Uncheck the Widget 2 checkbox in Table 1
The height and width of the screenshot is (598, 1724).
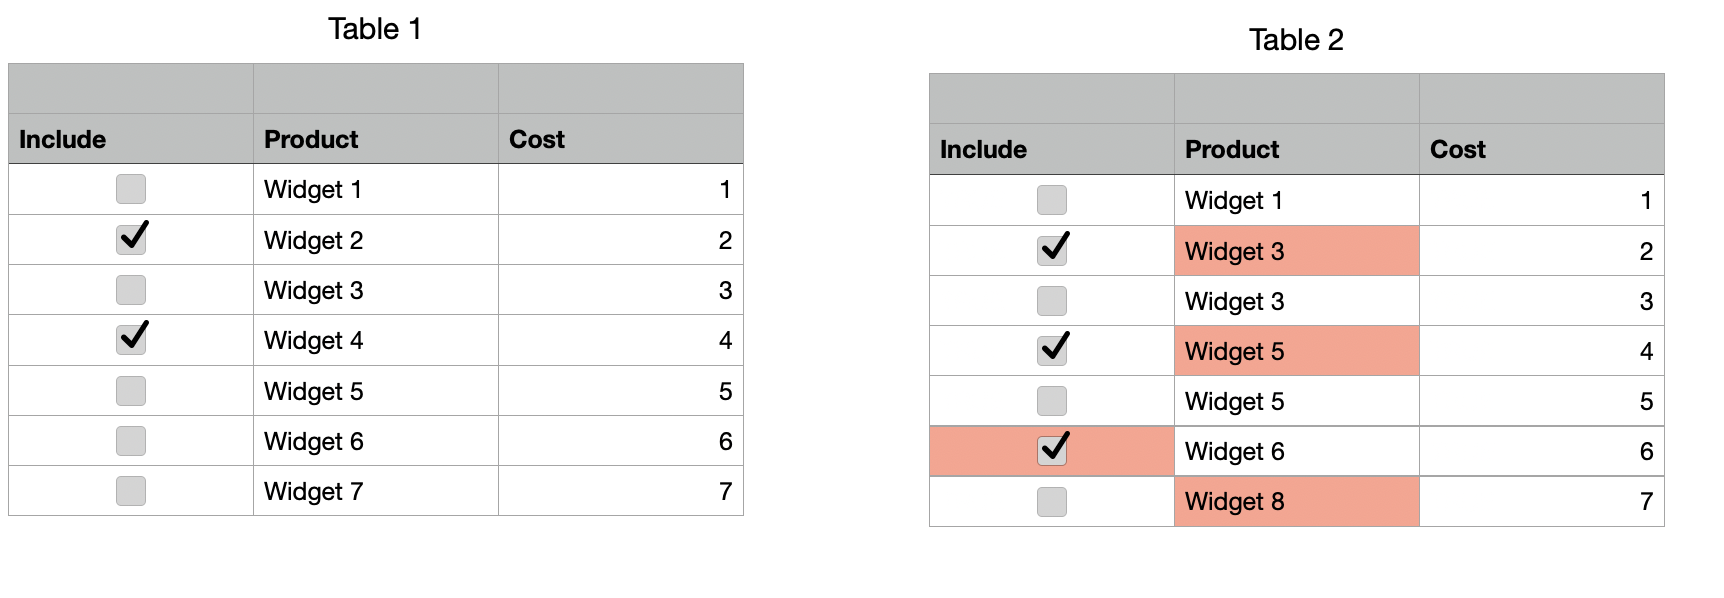pos(131,239)
